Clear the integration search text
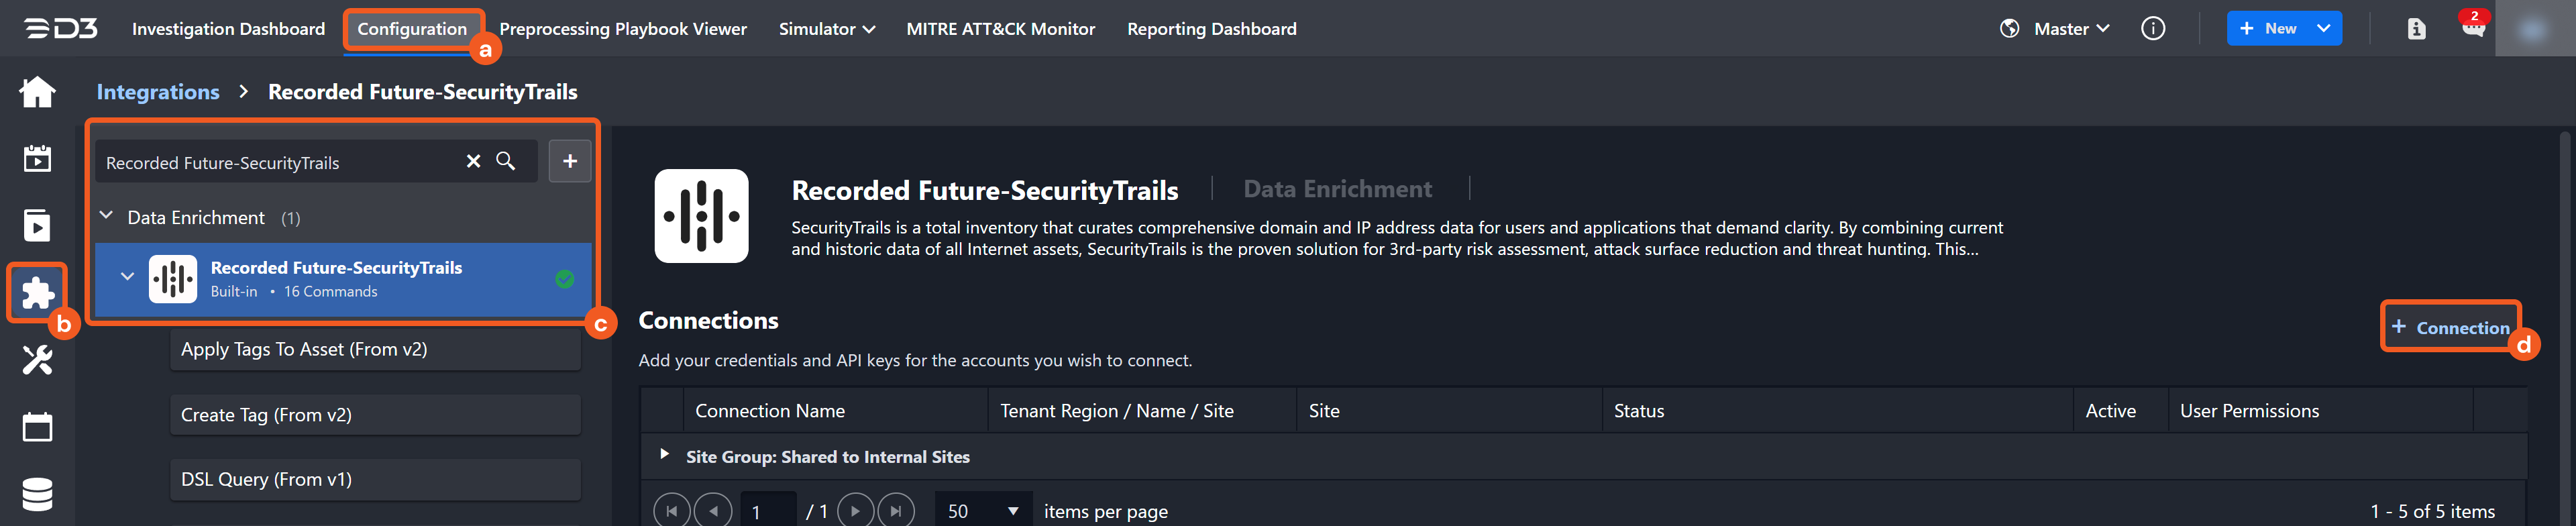 point(473,162)
